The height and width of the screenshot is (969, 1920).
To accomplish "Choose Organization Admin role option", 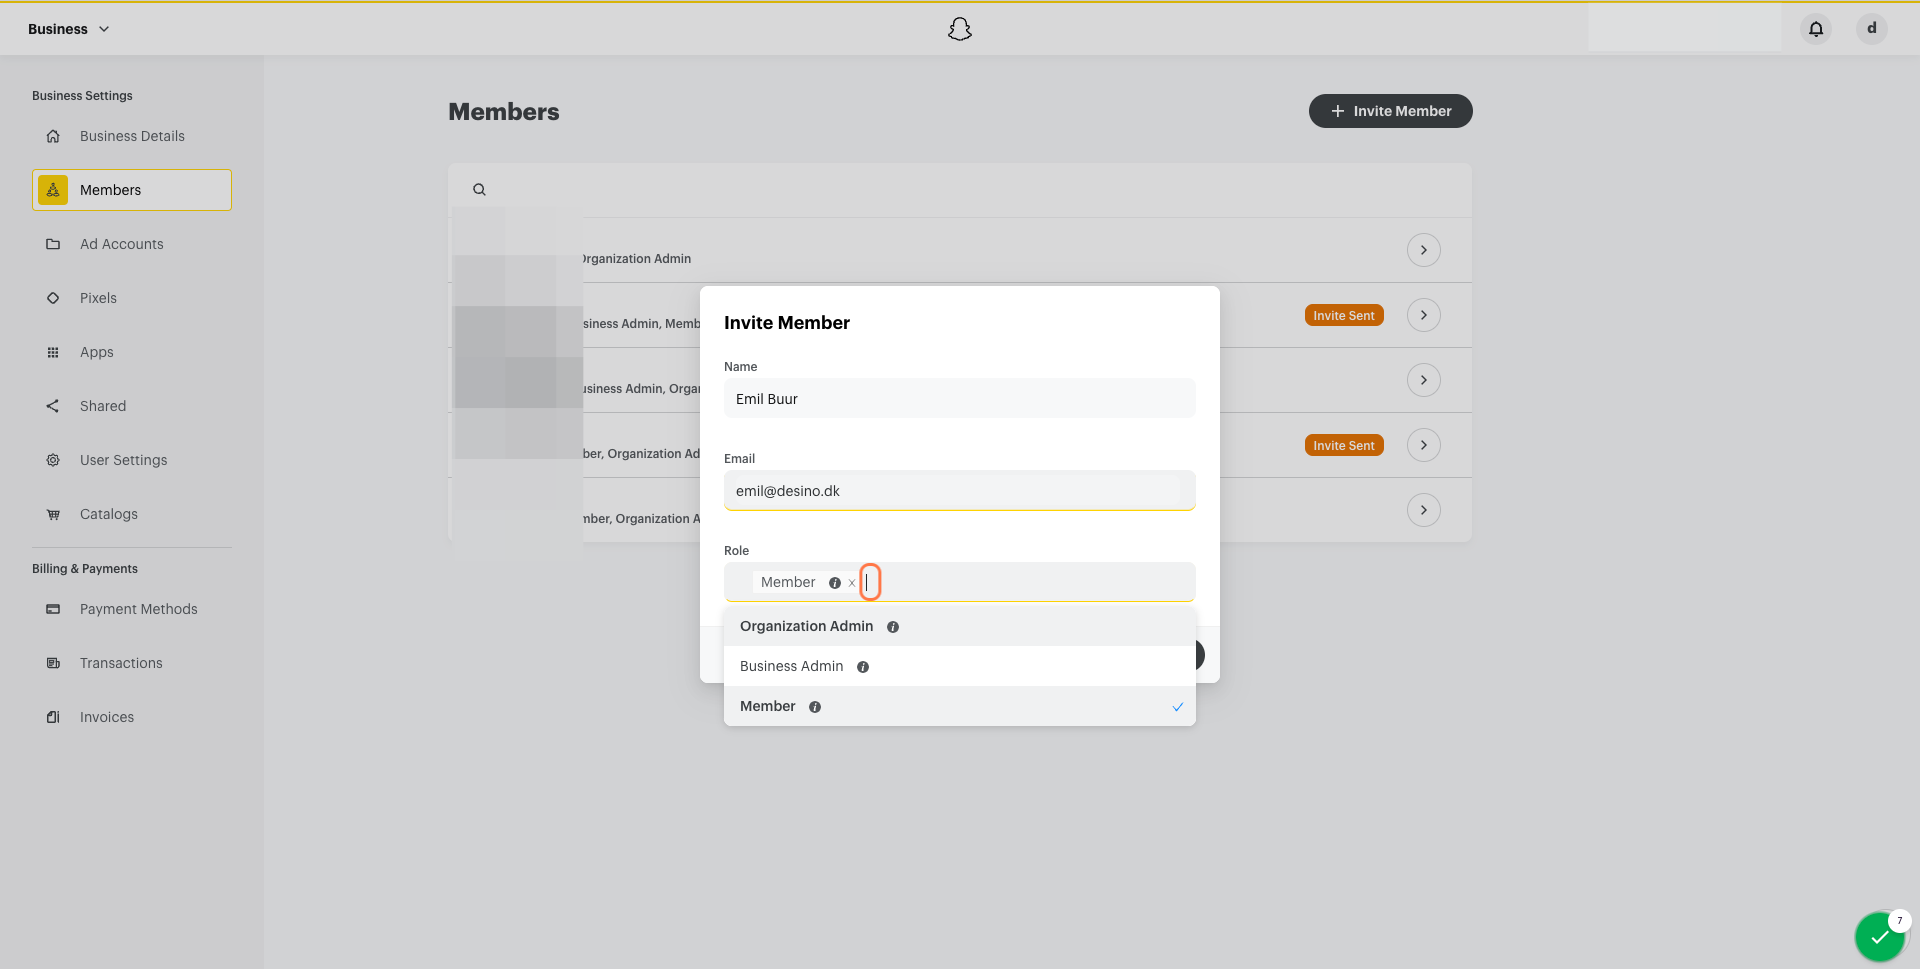I will tap(960, 626).
